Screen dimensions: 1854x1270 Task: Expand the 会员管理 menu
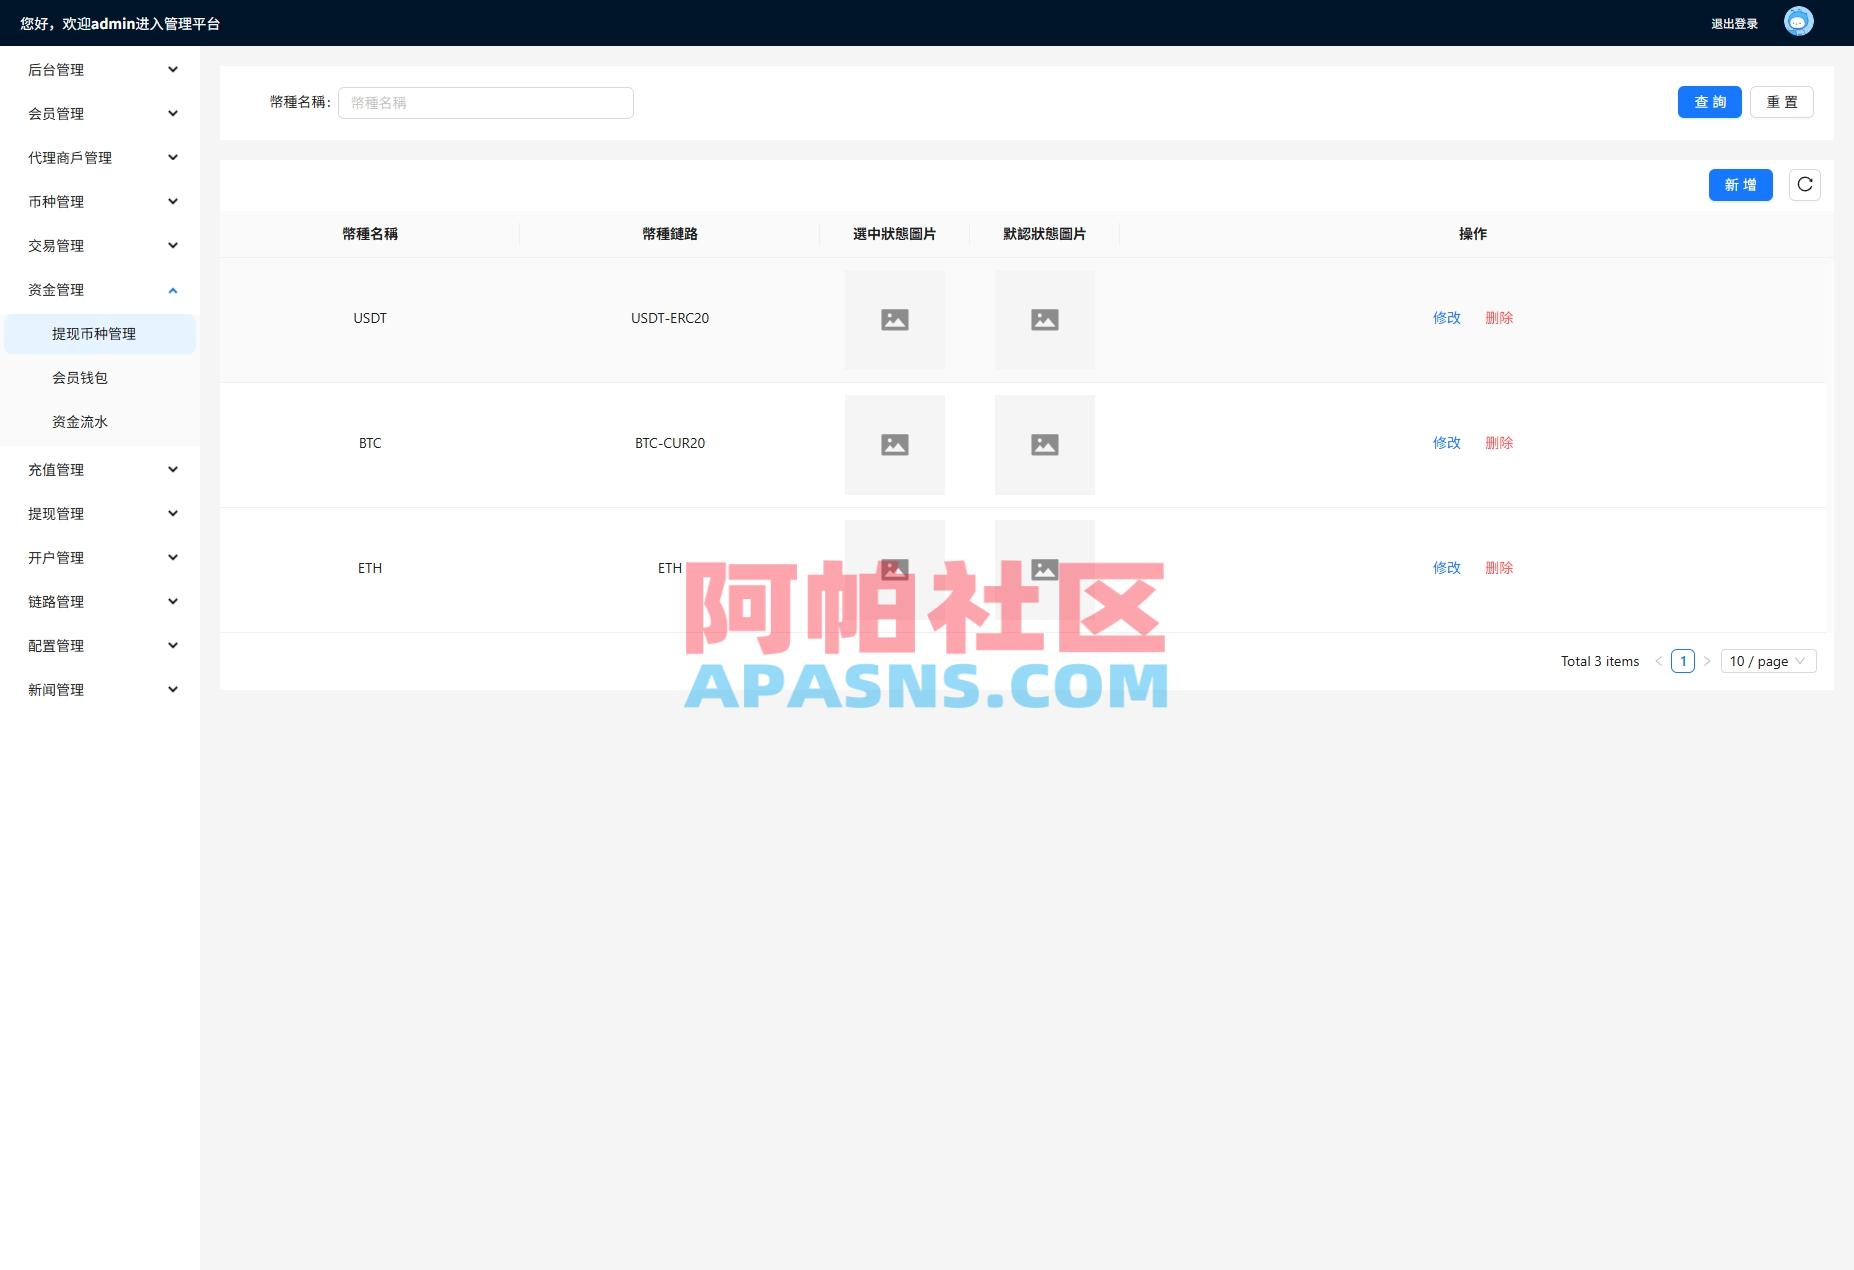tap(100, 113)
